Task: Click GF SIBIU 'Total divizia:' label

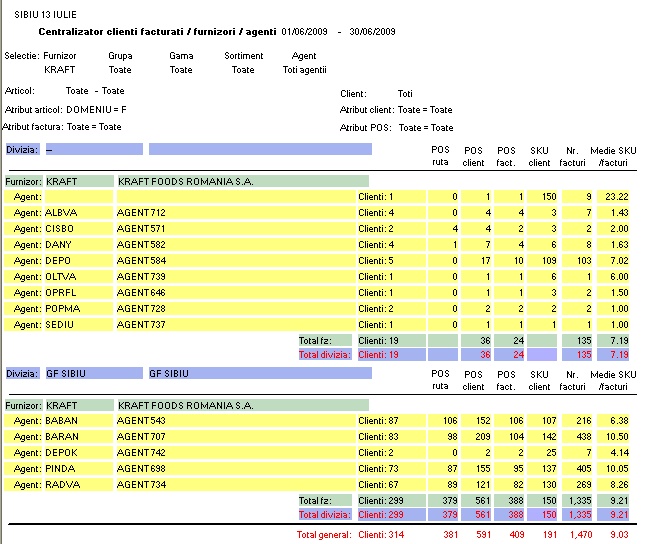Action: pyautogui.click(x=325, y=515)
